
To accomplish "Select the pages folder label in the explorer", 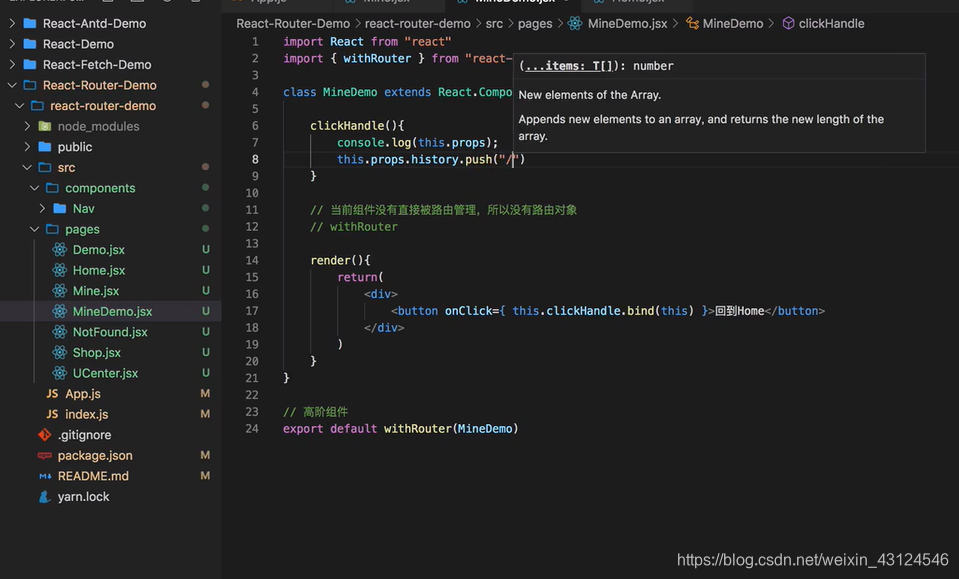I will click(83, 229).
